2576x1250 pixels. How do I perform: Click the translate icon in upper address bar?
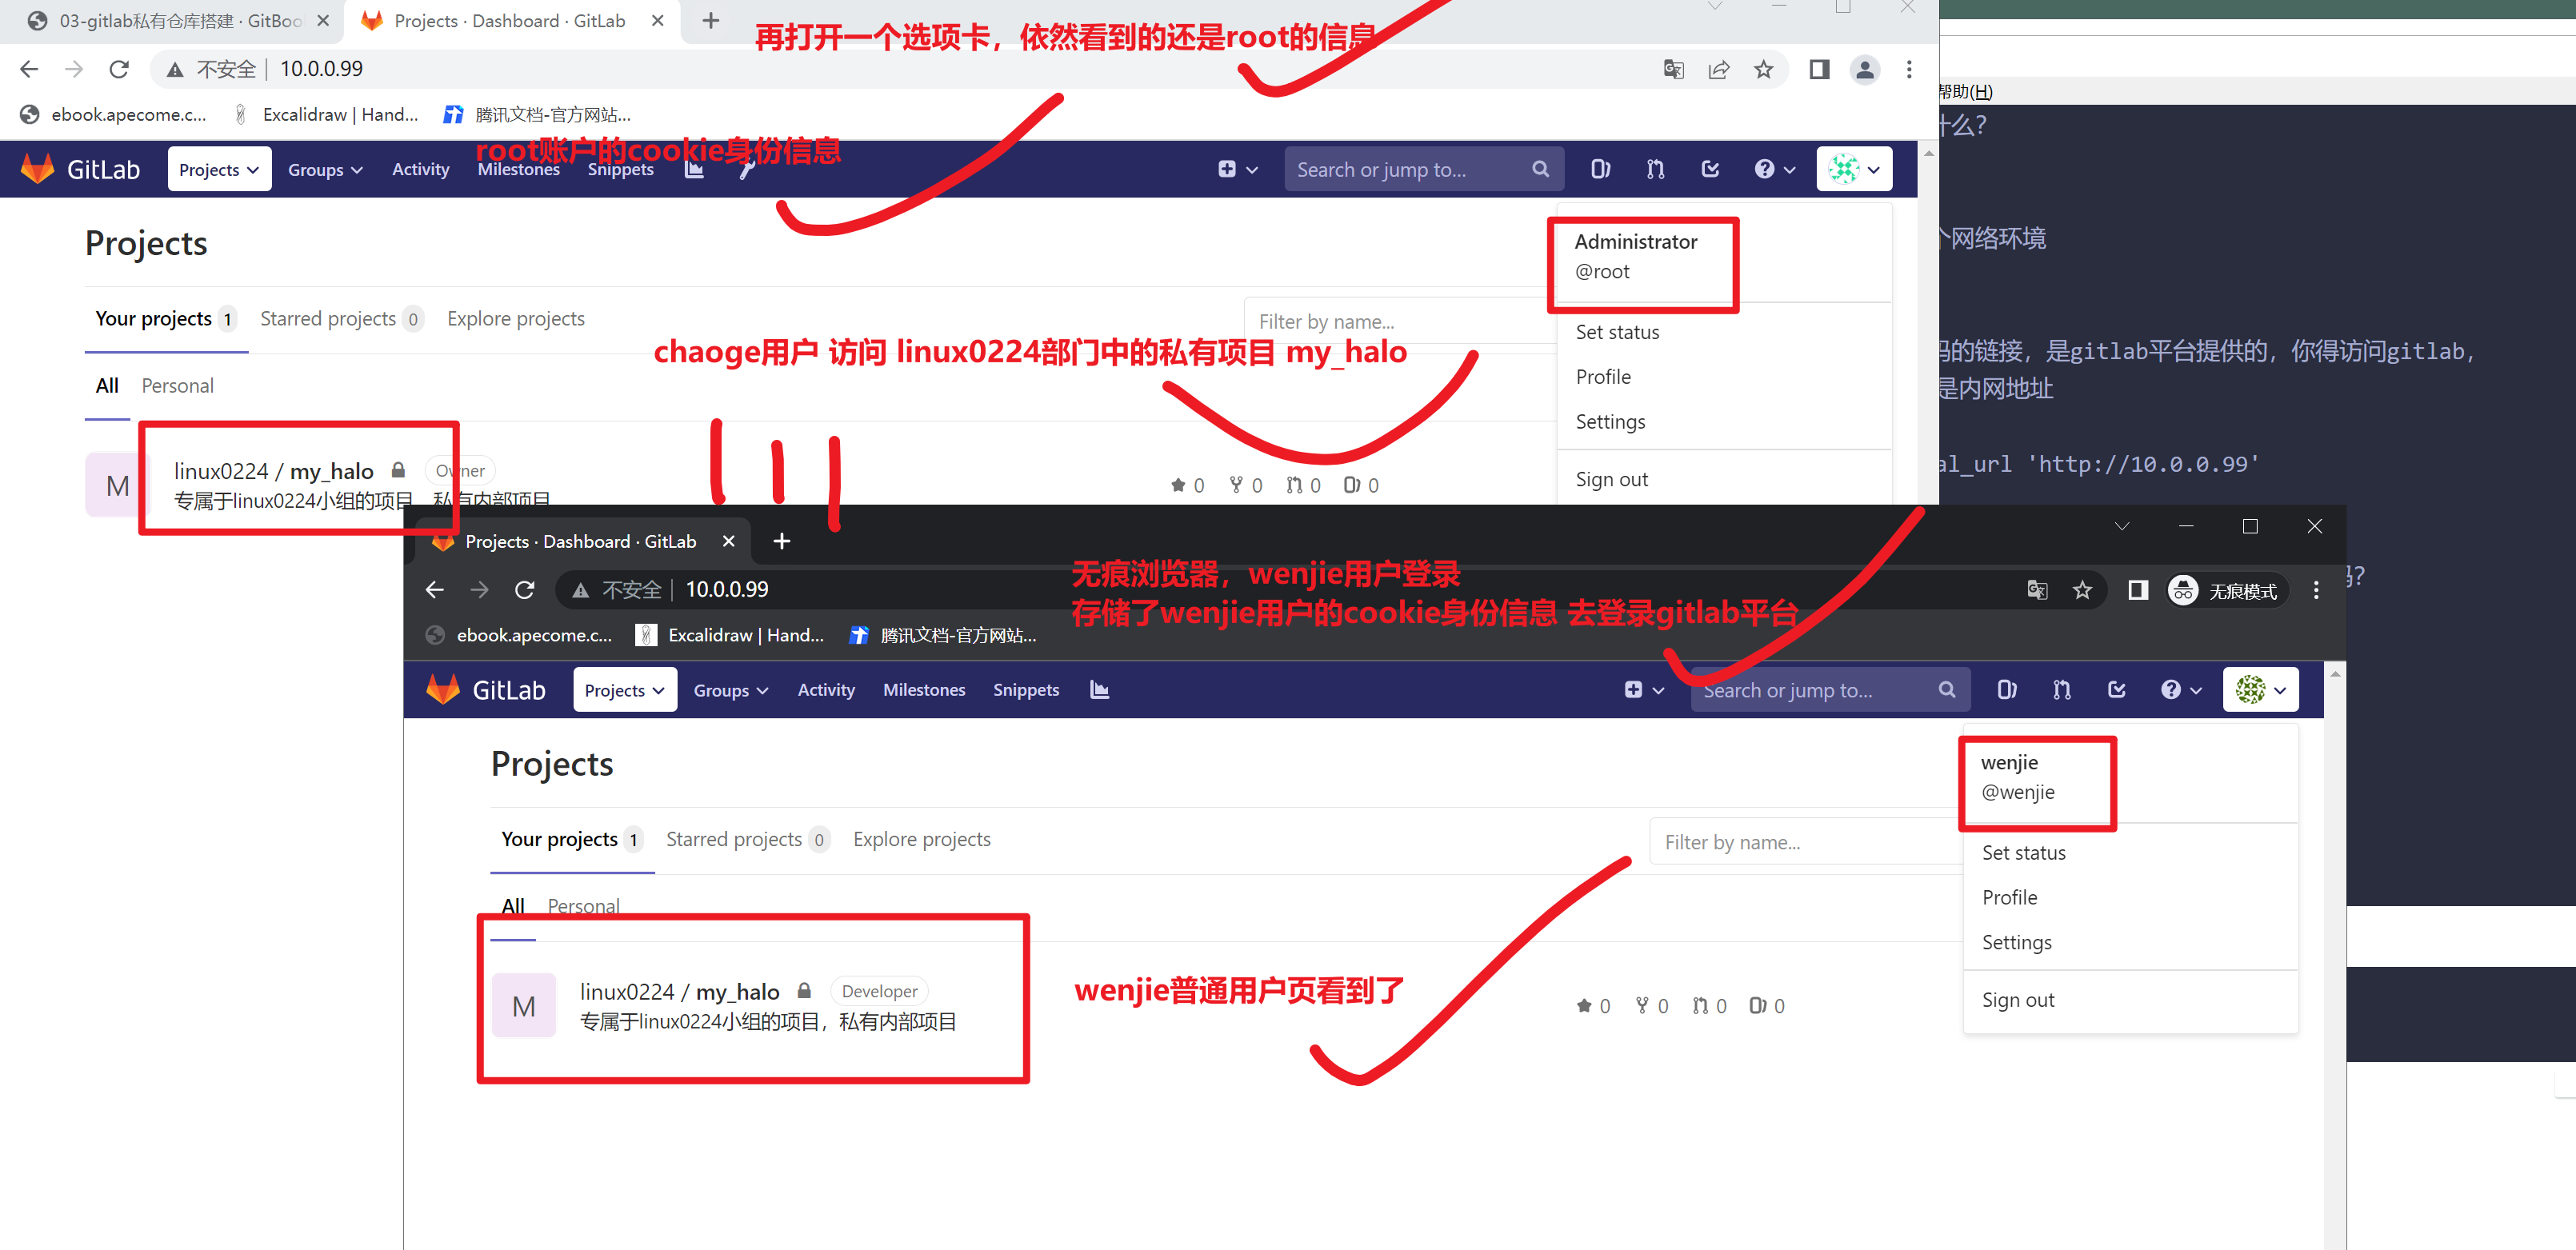(x=1673, y=69)
